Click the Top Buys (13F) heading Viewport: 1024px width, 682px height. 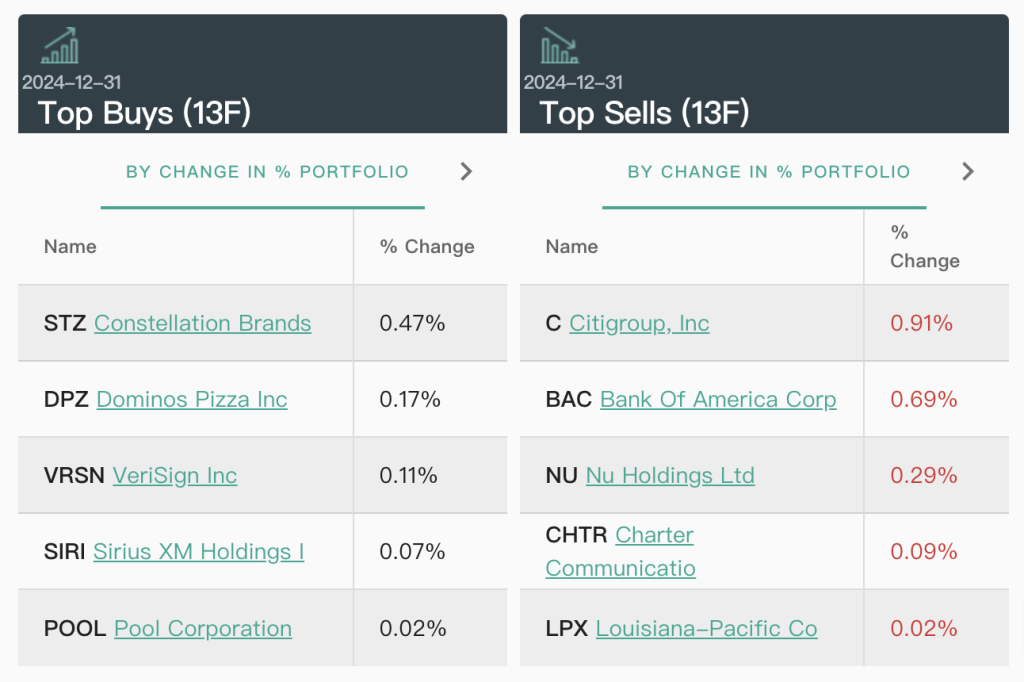pyautogui.click(x=144, y=113)
